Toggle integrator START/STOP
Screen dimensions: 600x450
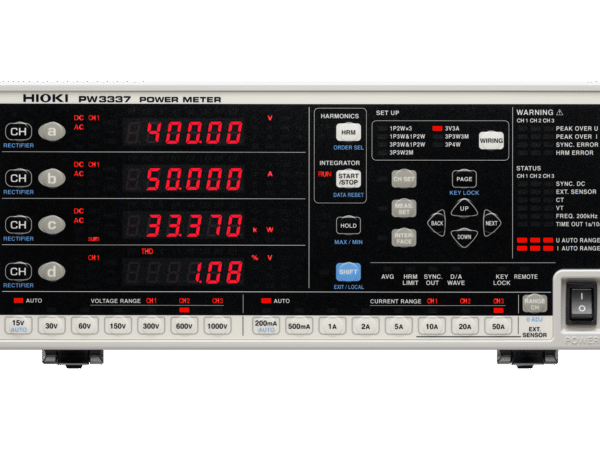pos(348,181)
